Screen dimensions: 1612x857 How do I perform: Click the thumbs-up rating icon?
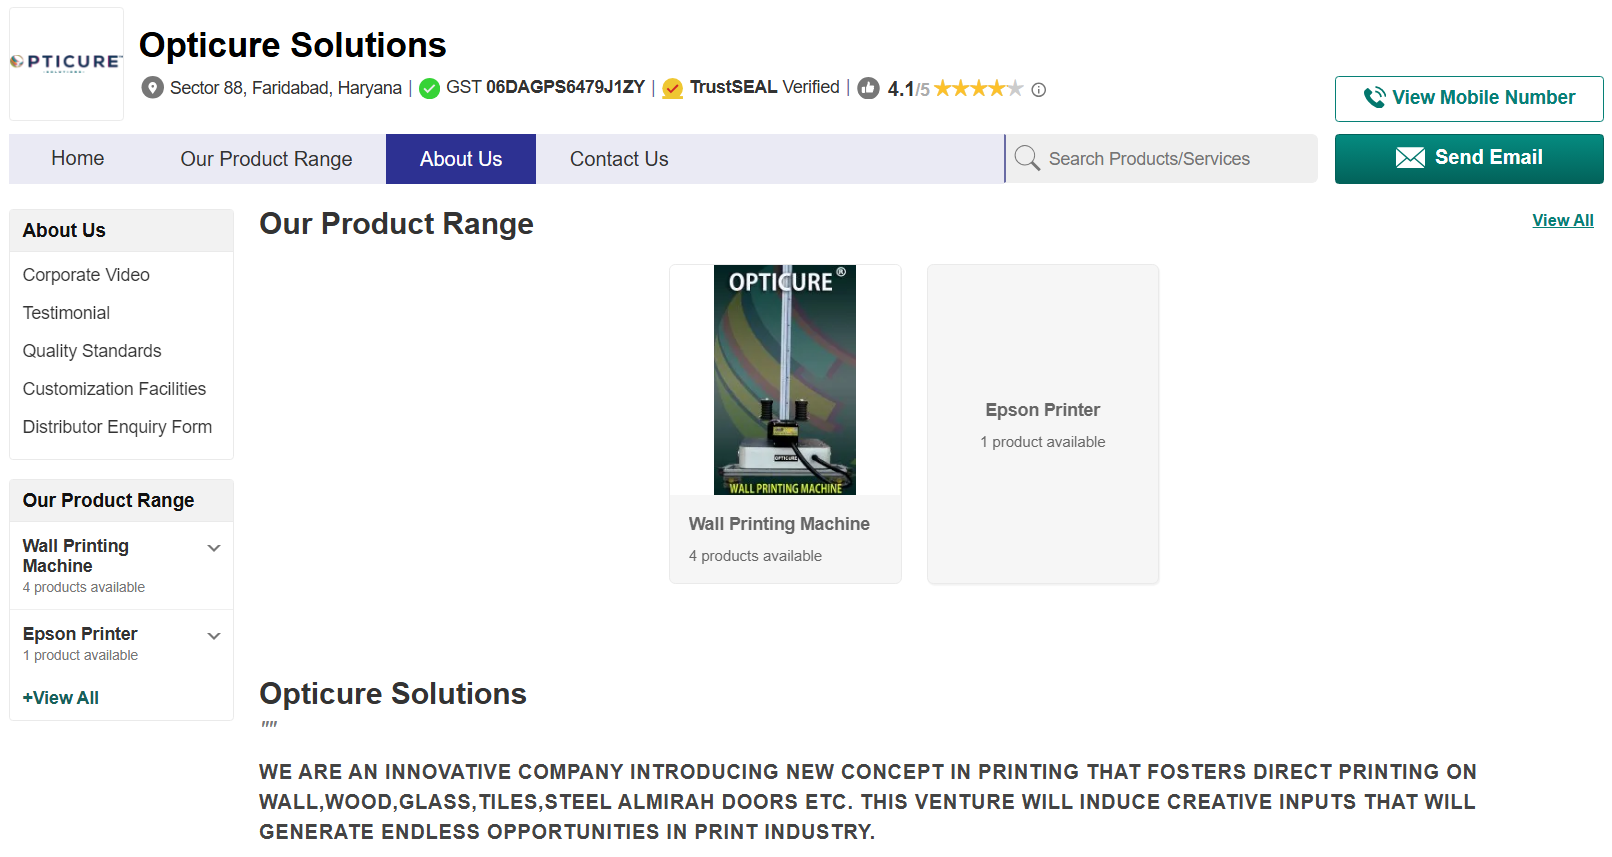(x=869, y=88)
